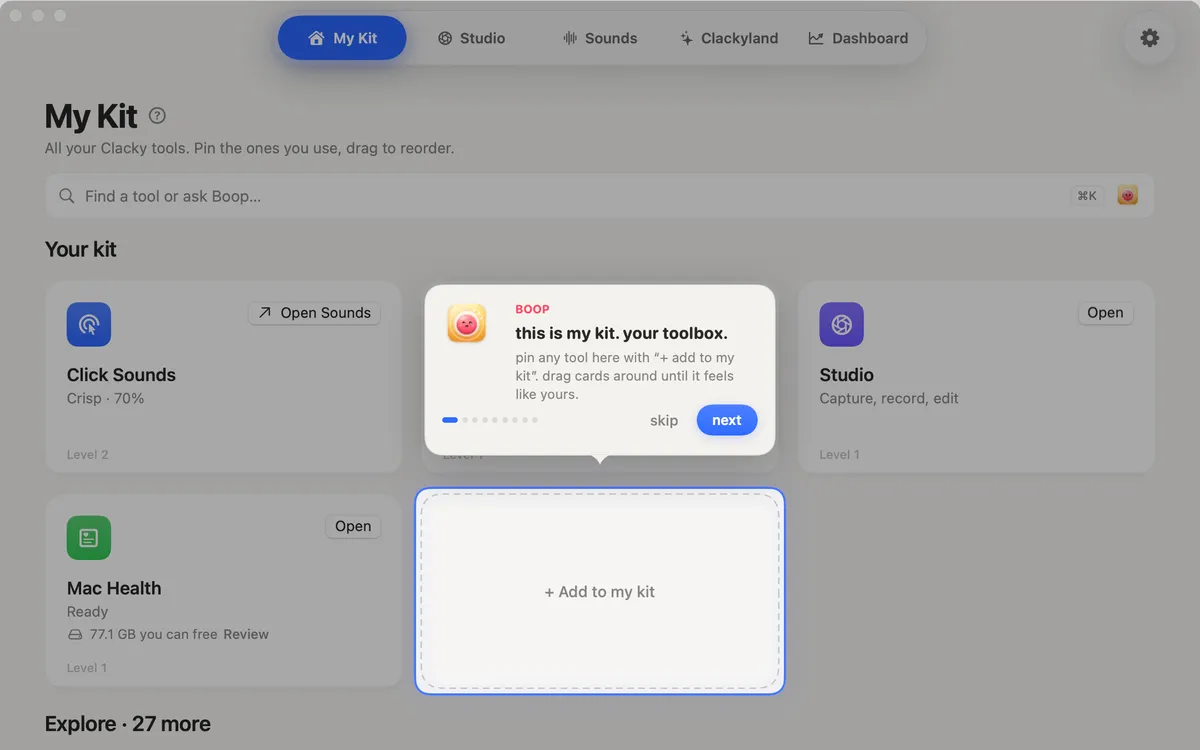The image size is (1200, 750).
Task: Click the Studio card title
Action: pos(847,375)
